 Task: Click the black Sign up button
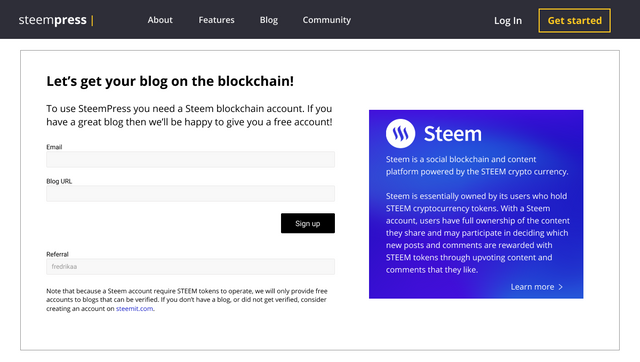click(x=308, y=223)
